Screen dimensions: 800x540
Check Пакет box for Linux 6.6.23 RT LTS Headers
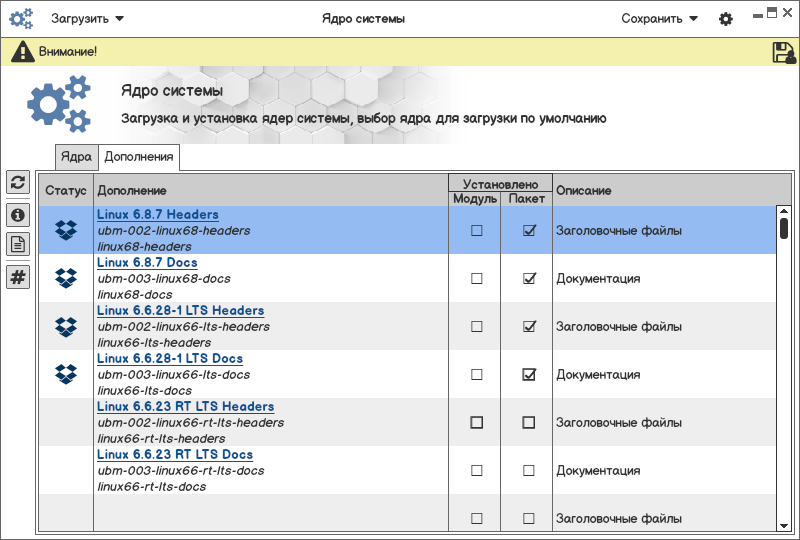529,422
